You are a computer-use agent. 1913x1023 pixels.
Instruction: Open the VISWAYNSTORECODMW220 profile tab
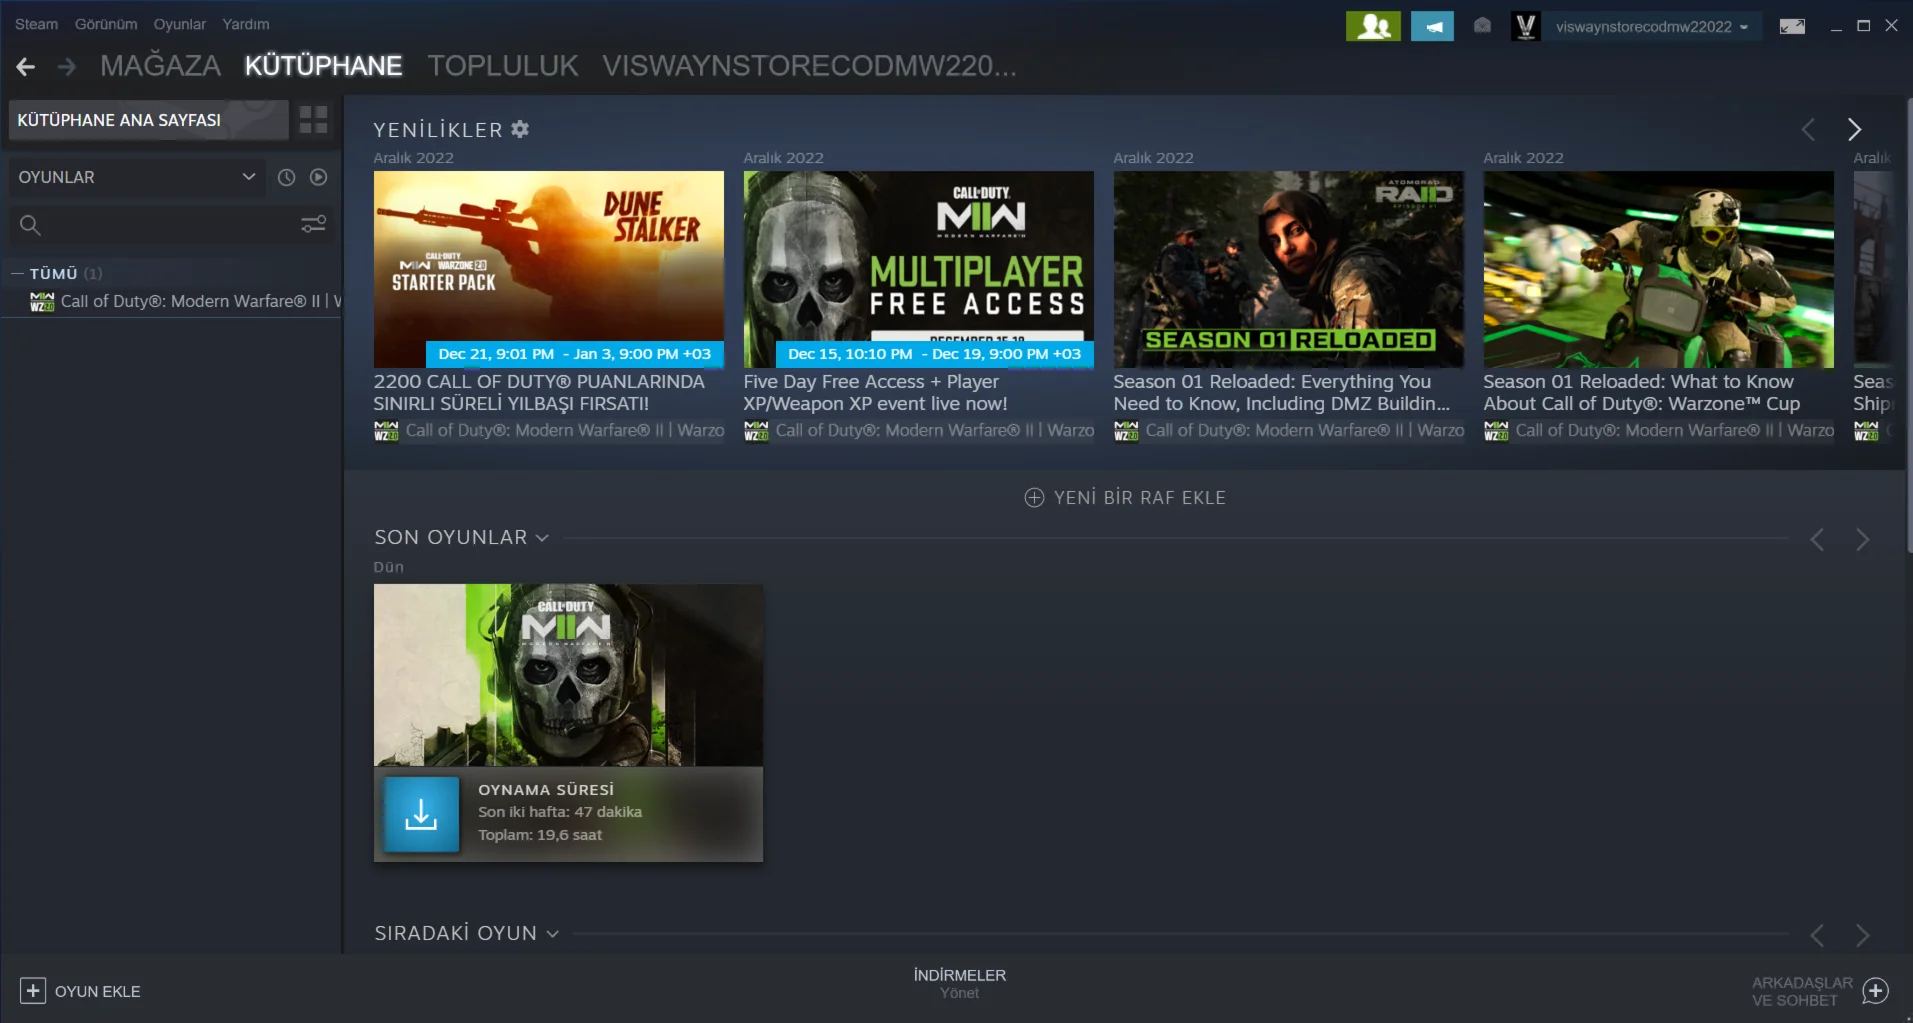(x=809, y=66)
